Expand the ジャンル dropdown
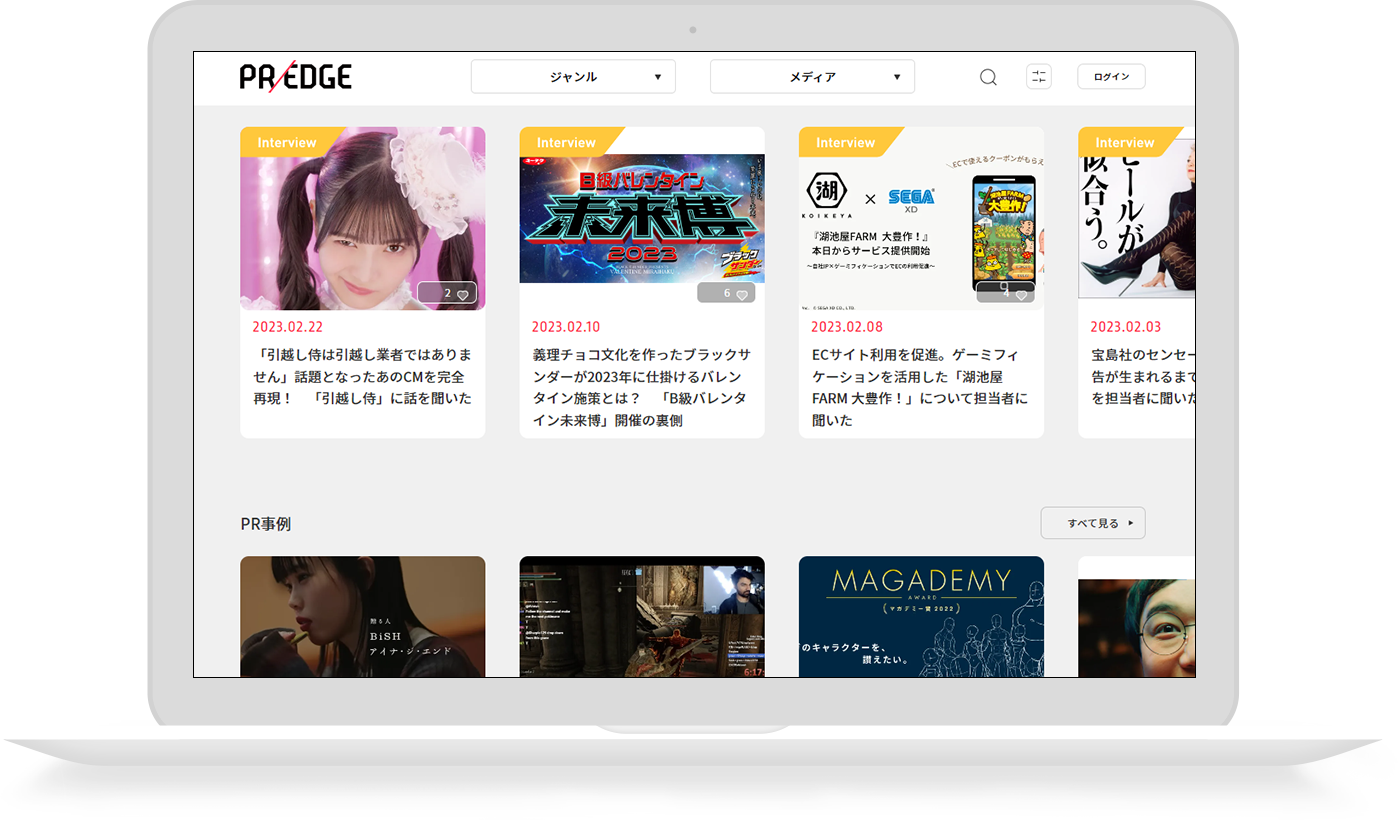The width and height of the screenshot is (1398, 820). coord(573,77)
